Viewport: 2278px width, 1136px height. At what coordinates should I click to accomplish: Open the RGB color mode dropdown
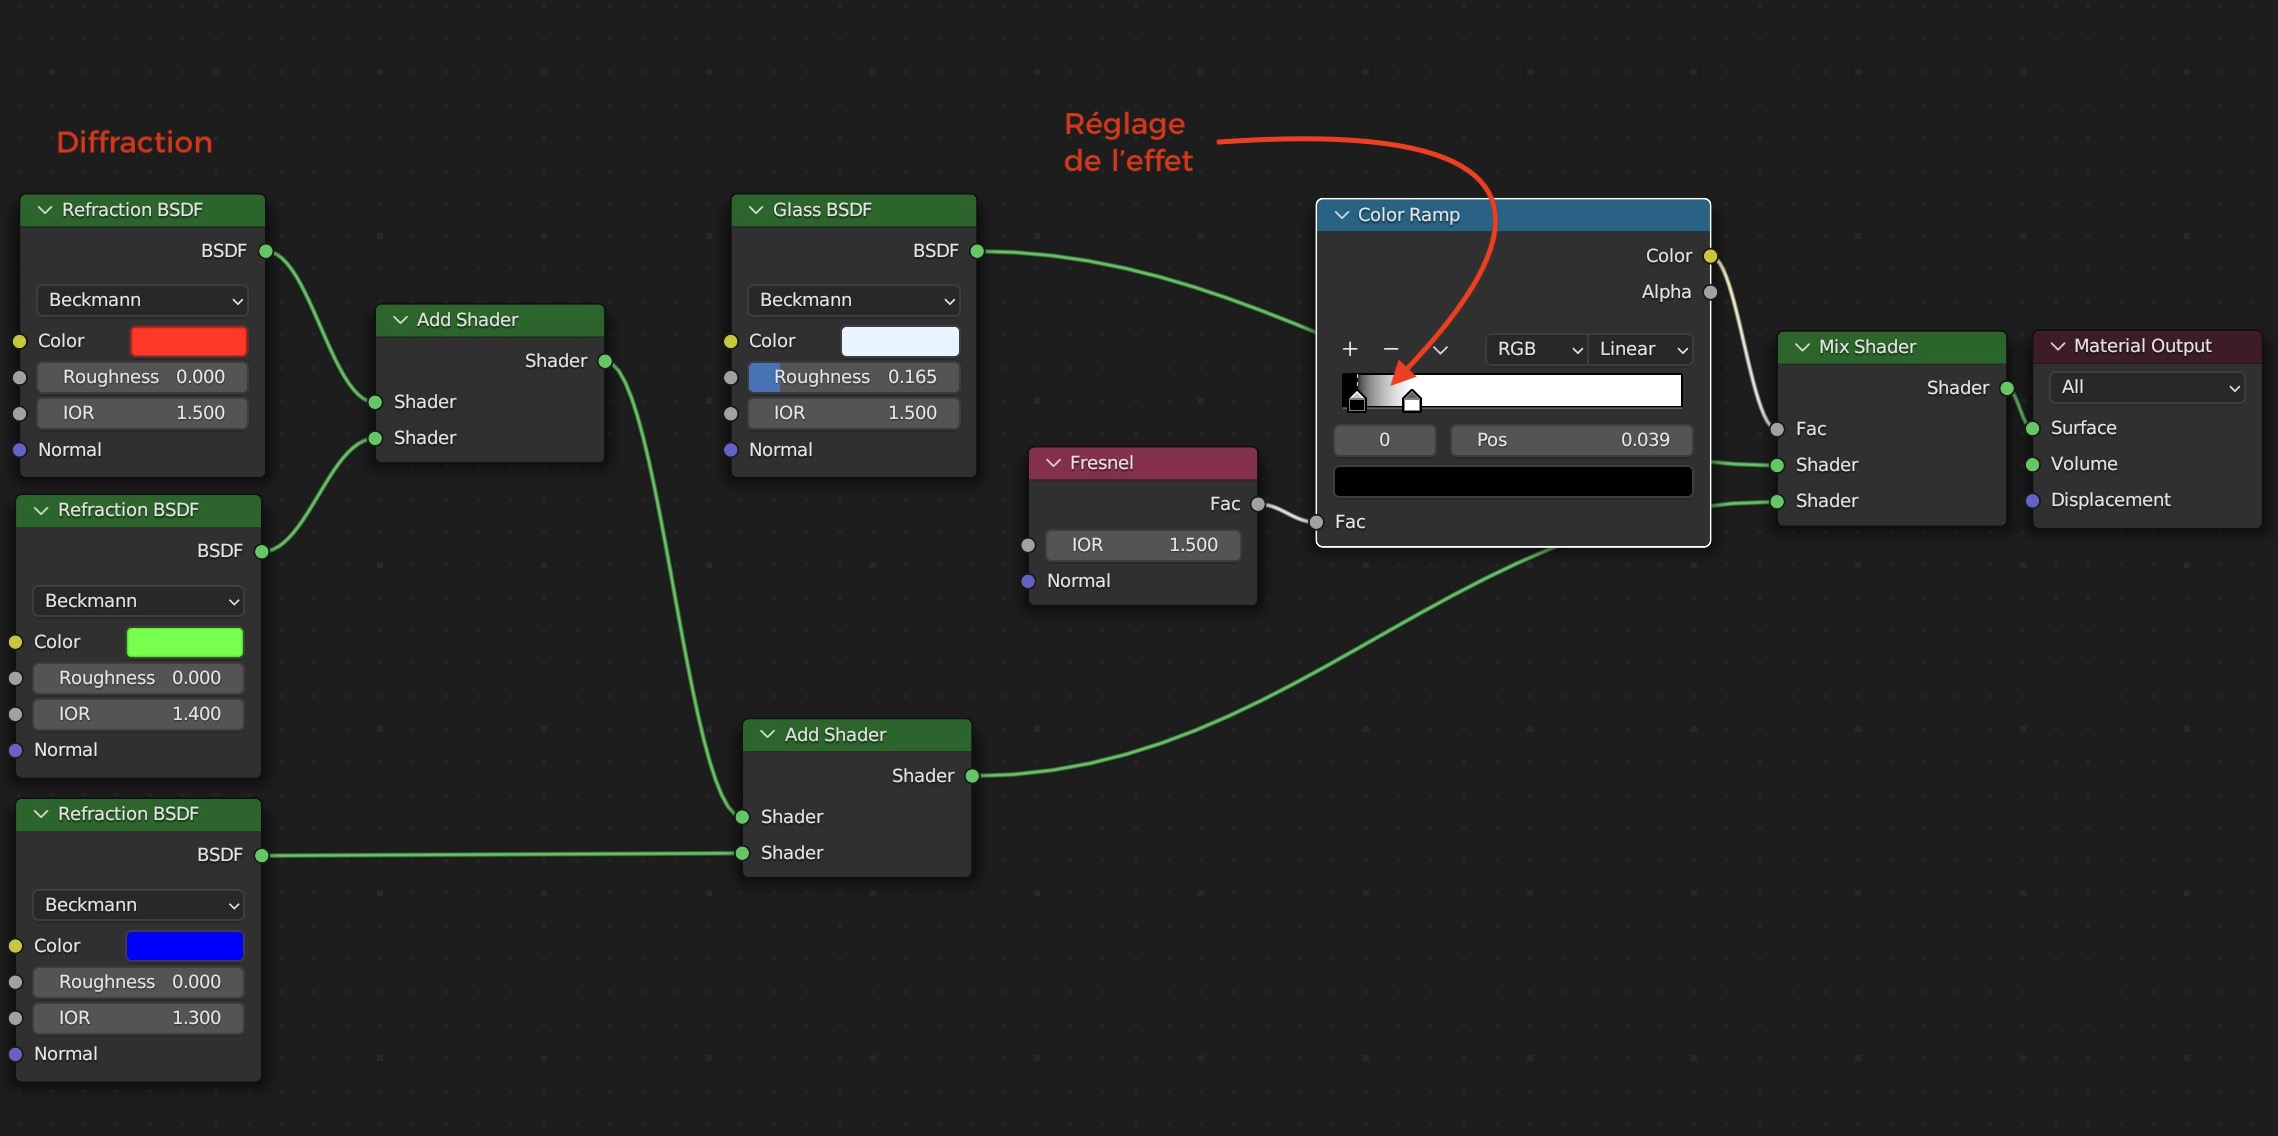point(1536,349)
